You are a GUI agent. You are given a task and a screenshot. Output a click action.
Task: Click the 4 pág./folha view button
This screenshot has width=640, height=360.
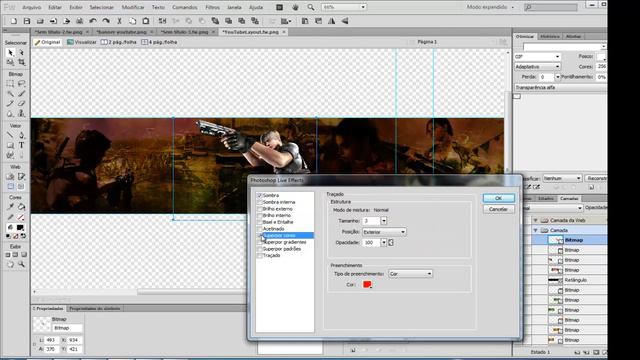pos(159,42)
